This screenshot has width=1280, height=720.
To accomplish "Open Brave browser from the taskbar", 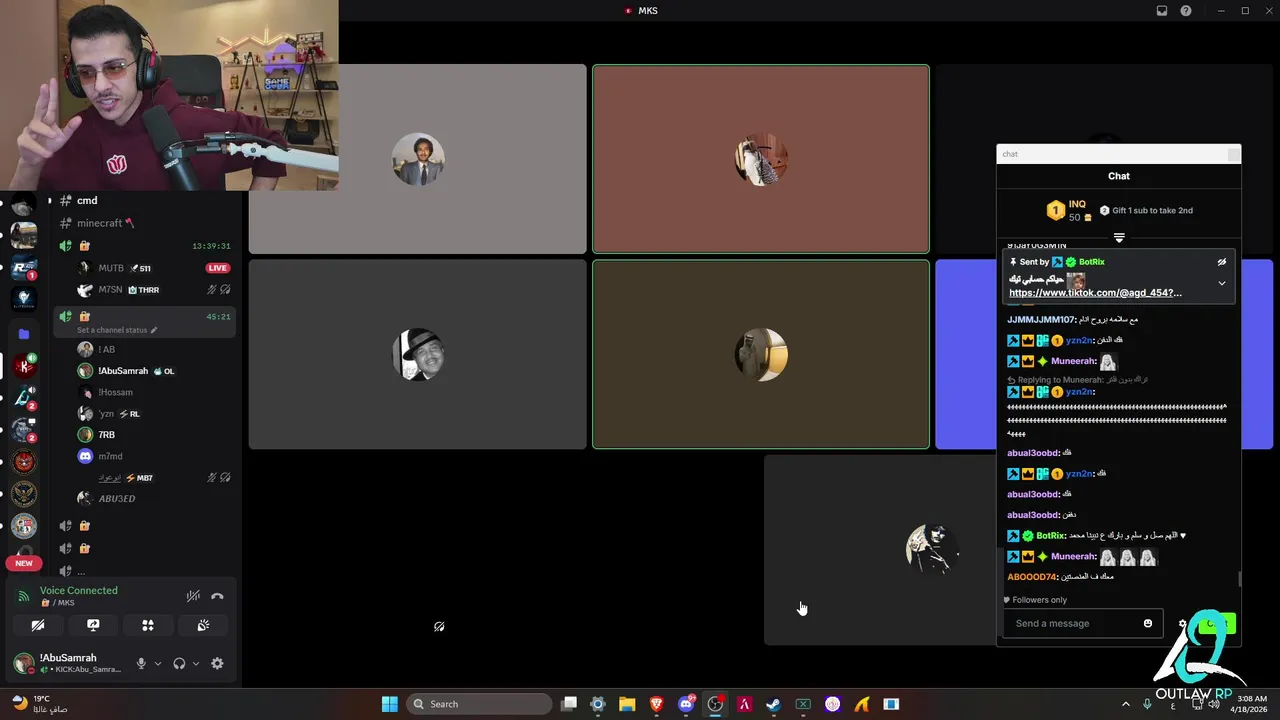I will [656, 704].
